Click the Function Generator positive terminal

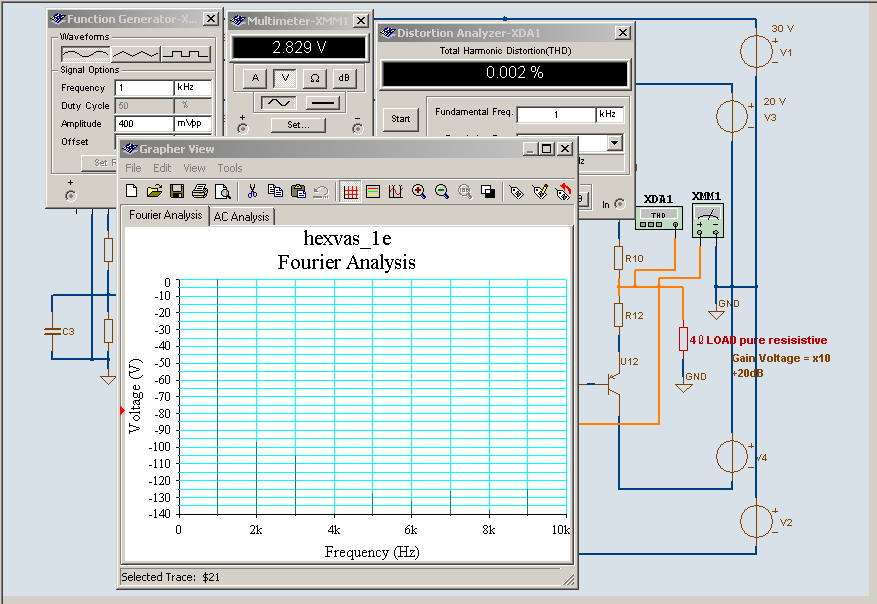(x=70, y=196)
